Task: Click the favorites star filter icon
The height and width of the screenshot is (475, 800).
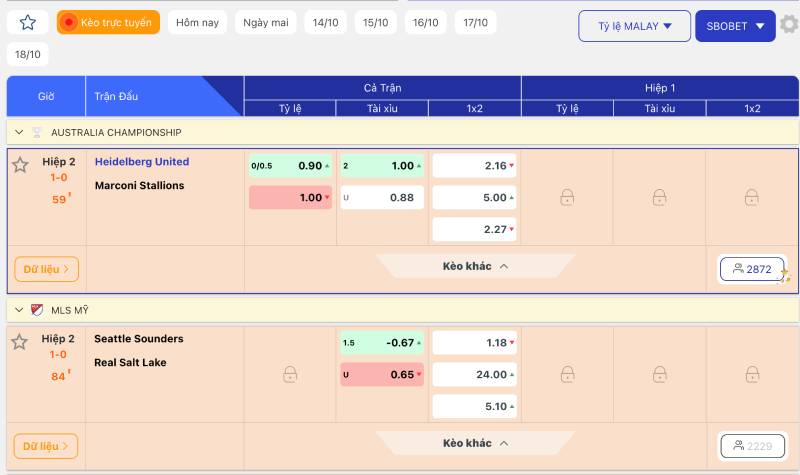Action: click(x=28, y=22)
